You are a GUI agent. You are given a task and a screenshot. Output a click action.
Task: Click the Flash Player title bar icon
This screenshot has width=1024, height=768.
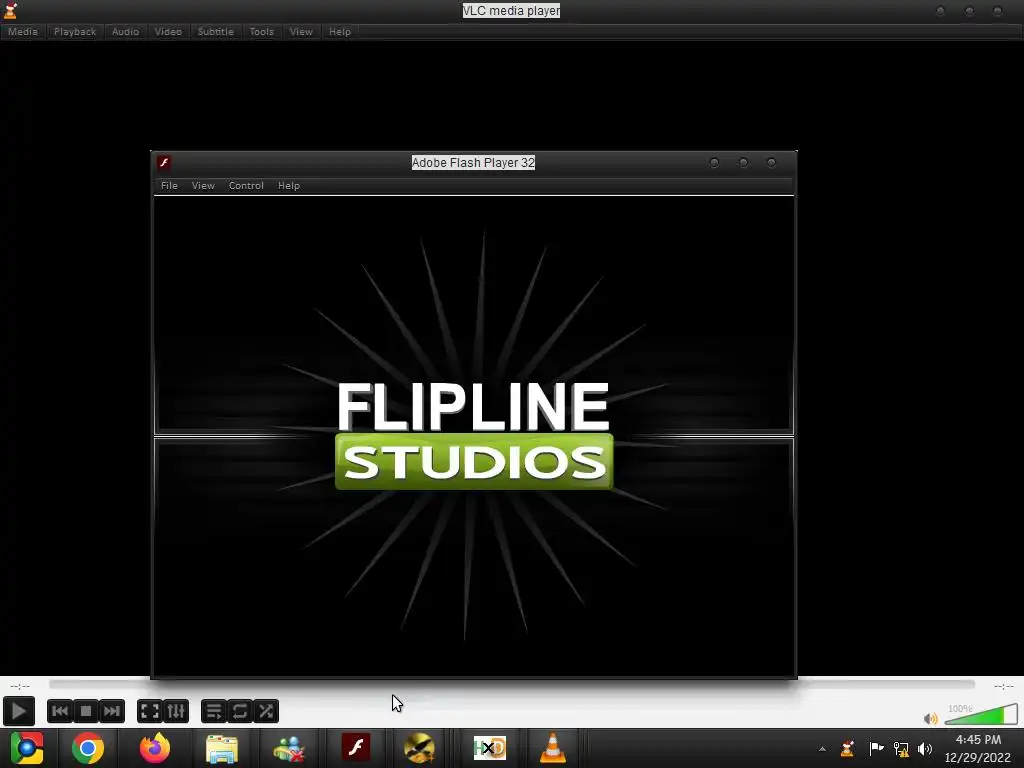(165, 162)
